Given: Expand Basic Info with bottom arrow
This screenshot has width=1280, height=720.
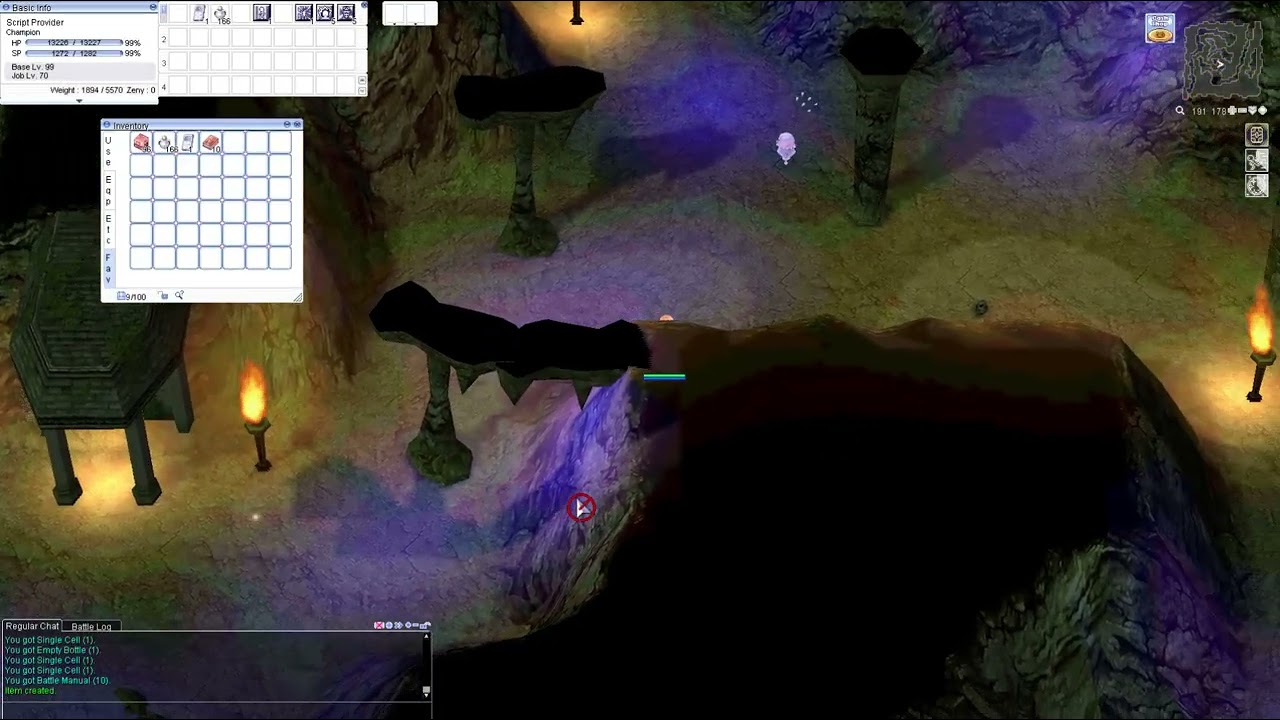Looking at the screenshot, I should point(79,101).
